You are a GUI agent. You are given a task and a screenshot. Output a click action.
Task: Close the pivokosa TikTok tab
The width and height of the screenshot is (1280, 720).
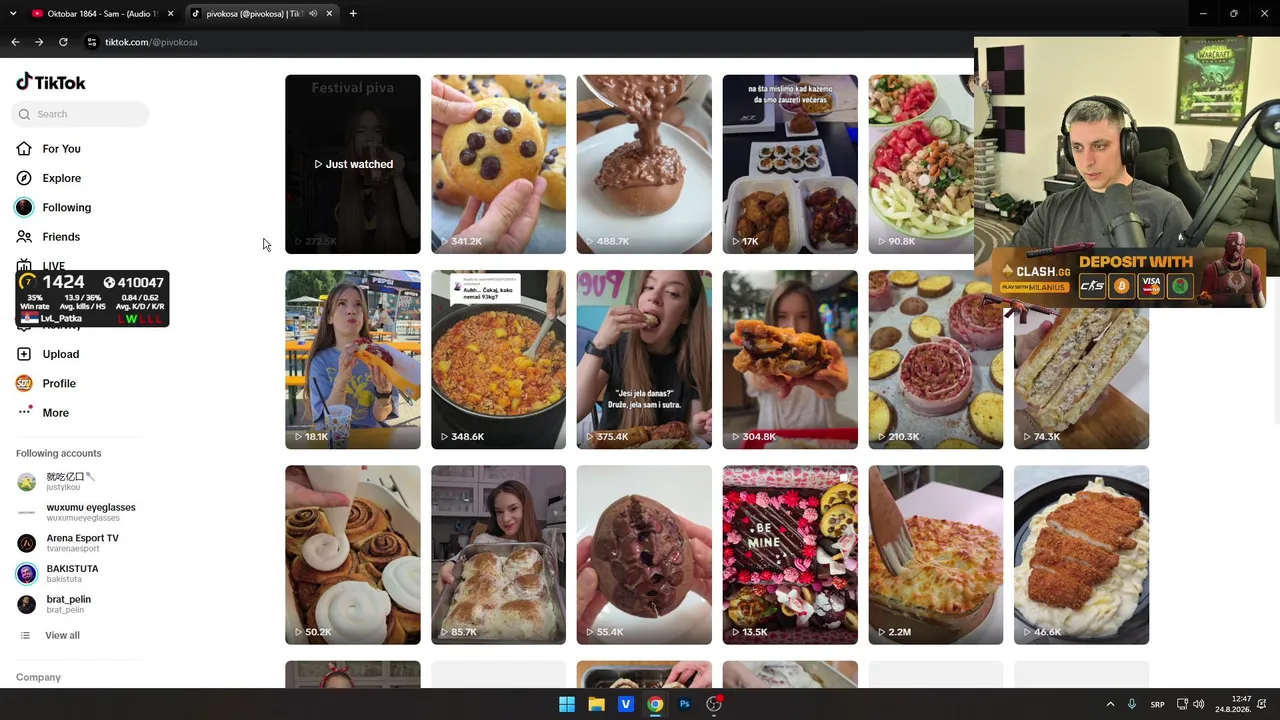329,14
